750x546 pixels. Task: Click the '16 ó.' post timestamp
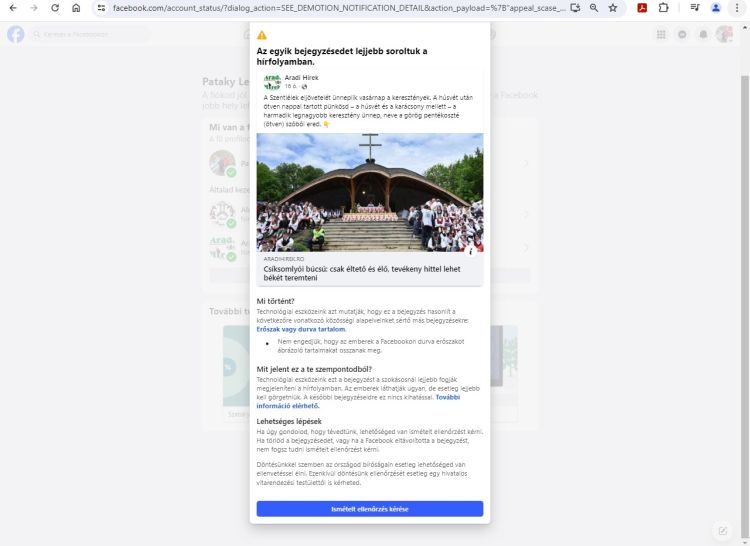tap(291, 87)
